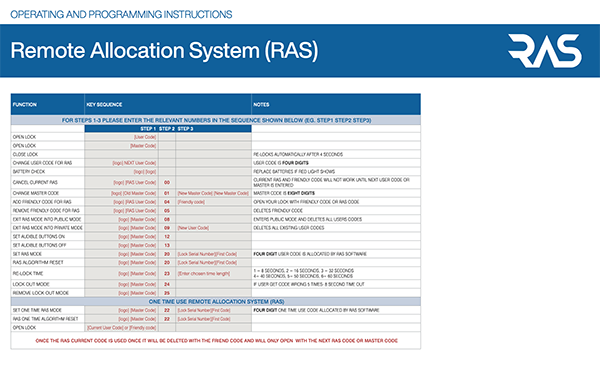This screenshot has height=369, width=600.
Task: Click the note 'Deletes friendly code'
Action: click(x=278, y=211)
